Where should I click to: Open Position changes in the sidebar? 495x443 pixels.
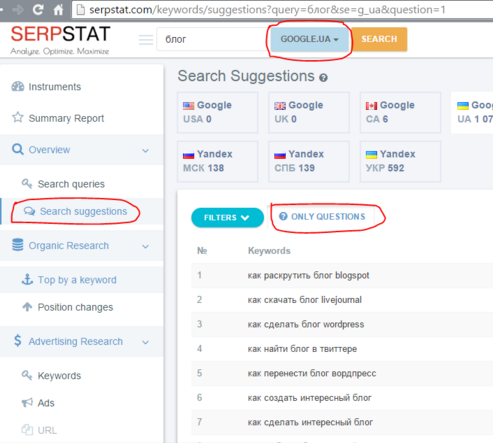(x=75, y=307)
